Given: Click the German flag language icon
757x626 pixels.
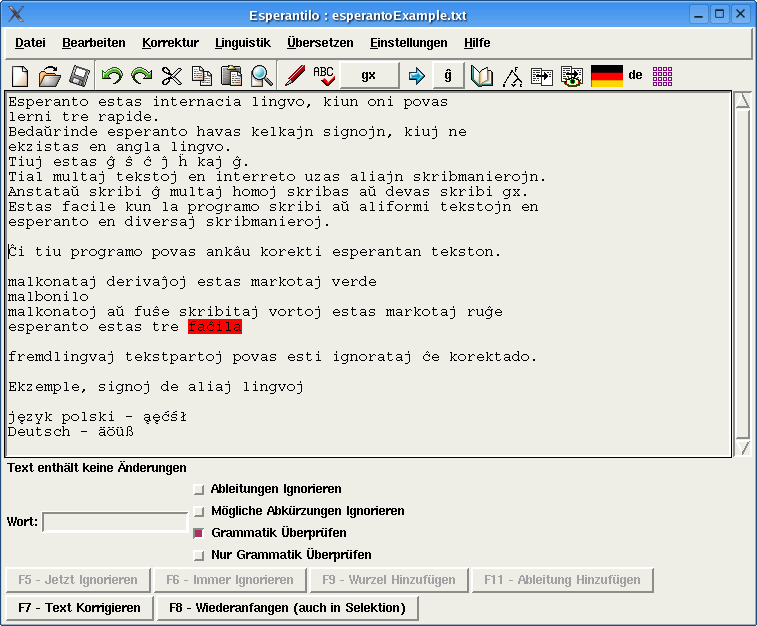Looking at the screenshot, I should click(607, 76).
